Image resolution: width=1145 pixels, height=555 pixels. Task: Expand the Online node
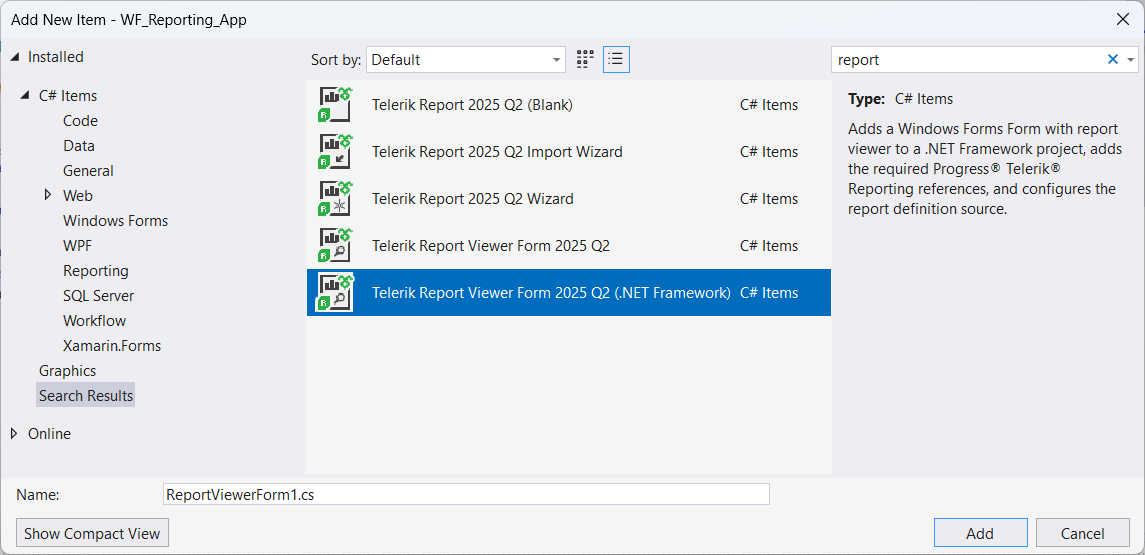tap(15, 434)
